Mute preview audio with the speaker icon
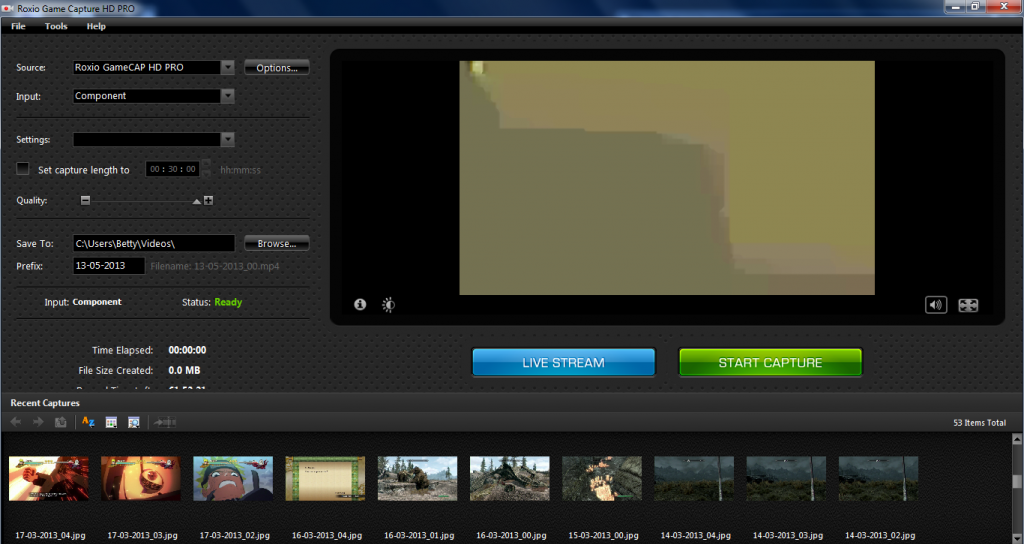 click(x=936, y=305)
